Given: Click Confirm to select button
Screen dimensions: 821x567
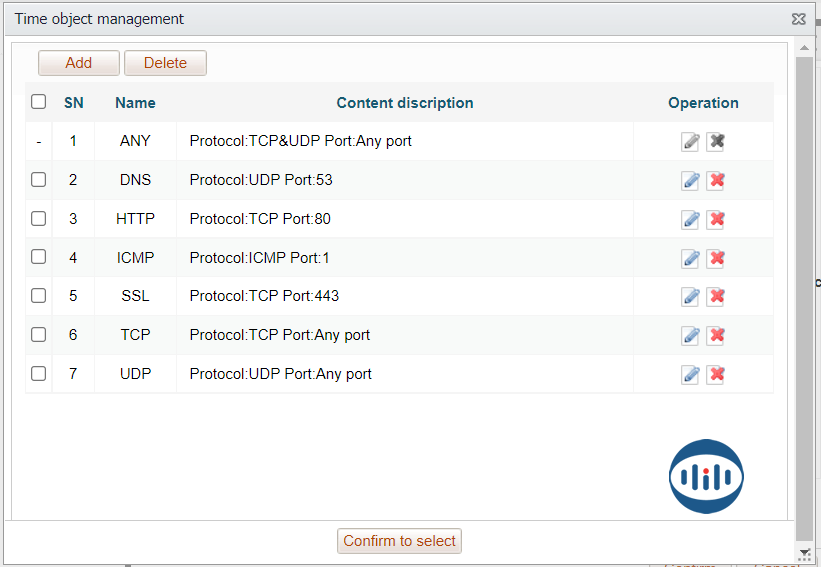Looking at the screenshot, I should coord(399,541).
